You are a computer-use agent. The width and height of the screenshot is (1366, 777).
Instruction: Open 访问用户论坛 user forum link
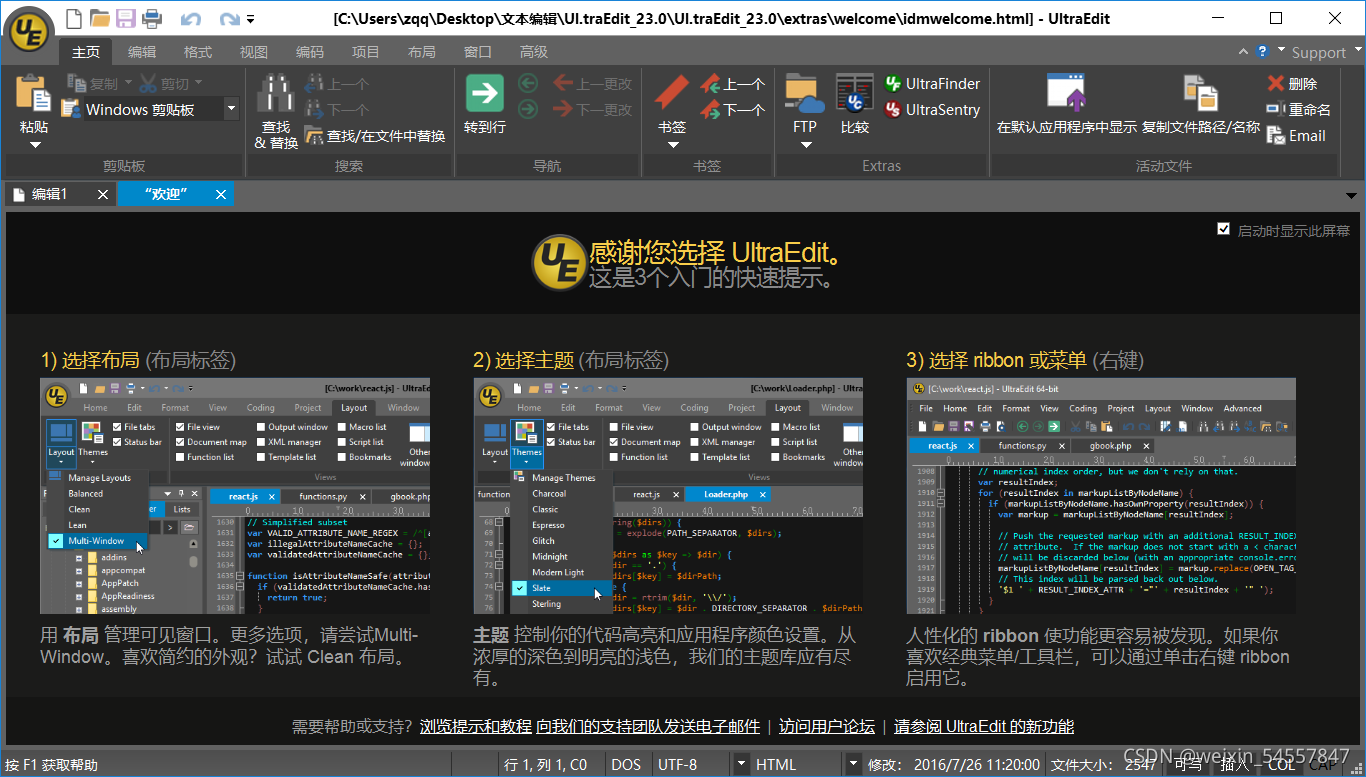coord(827,726)
